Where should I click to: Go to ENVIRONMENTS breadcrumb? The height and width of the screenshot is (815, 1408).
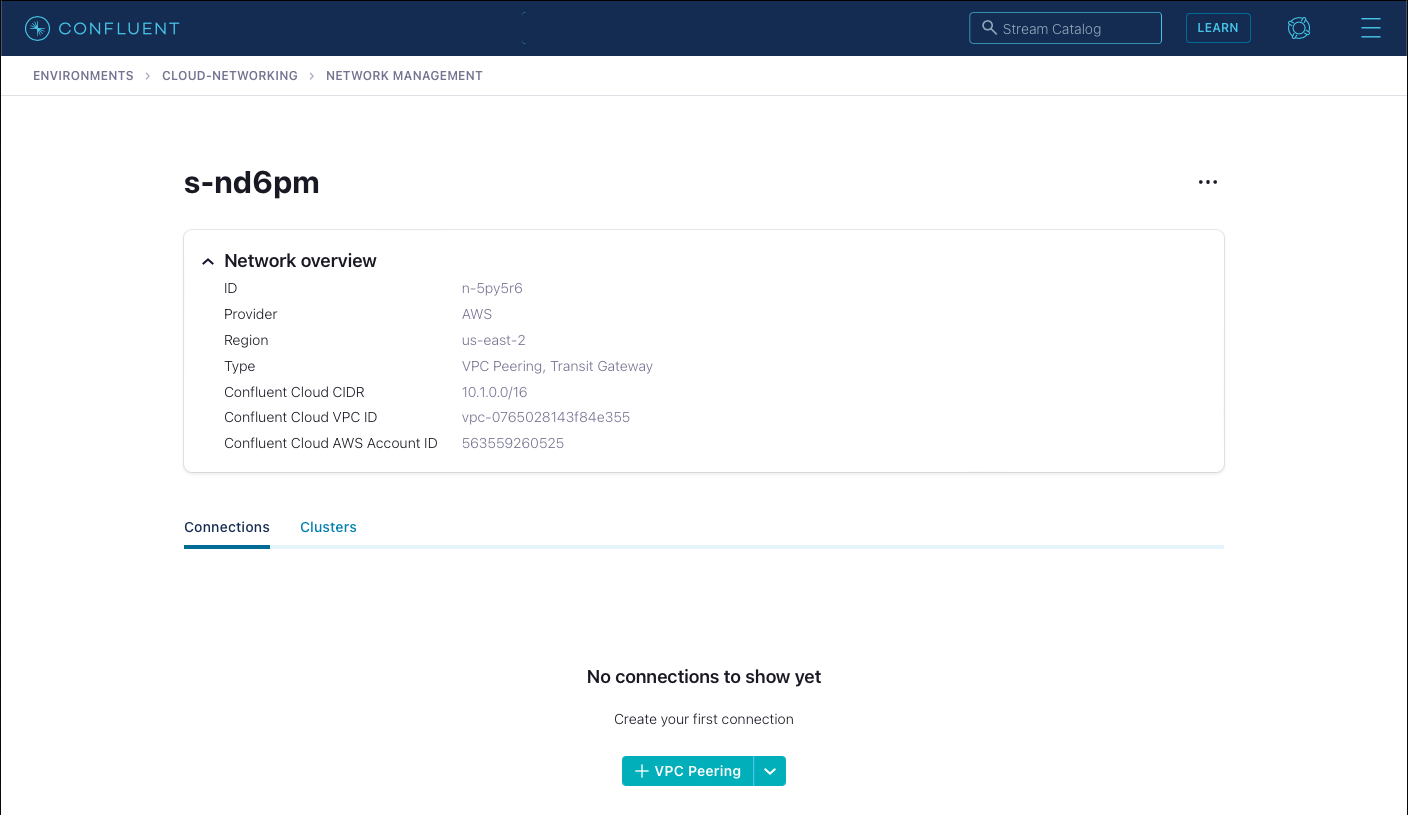pos(83,76)
